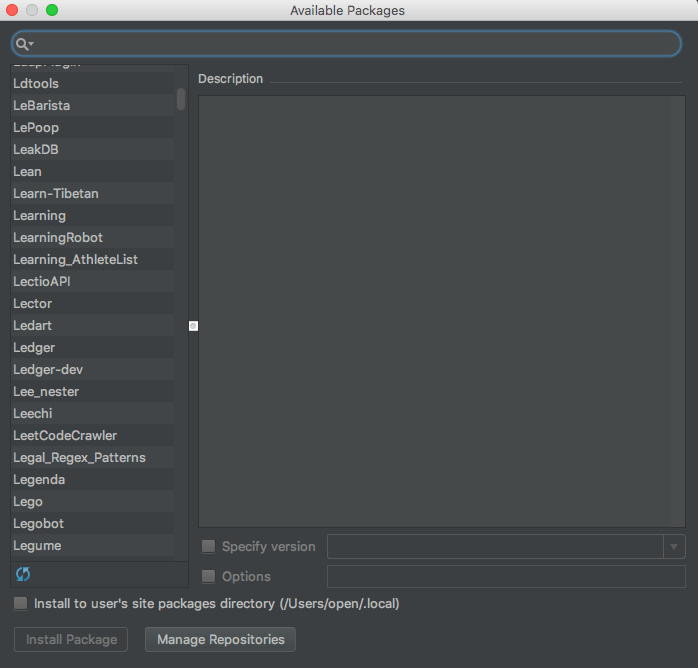Select the Lector package
The width and height of the screenshot is (698, 668).
tap(93, 304)
